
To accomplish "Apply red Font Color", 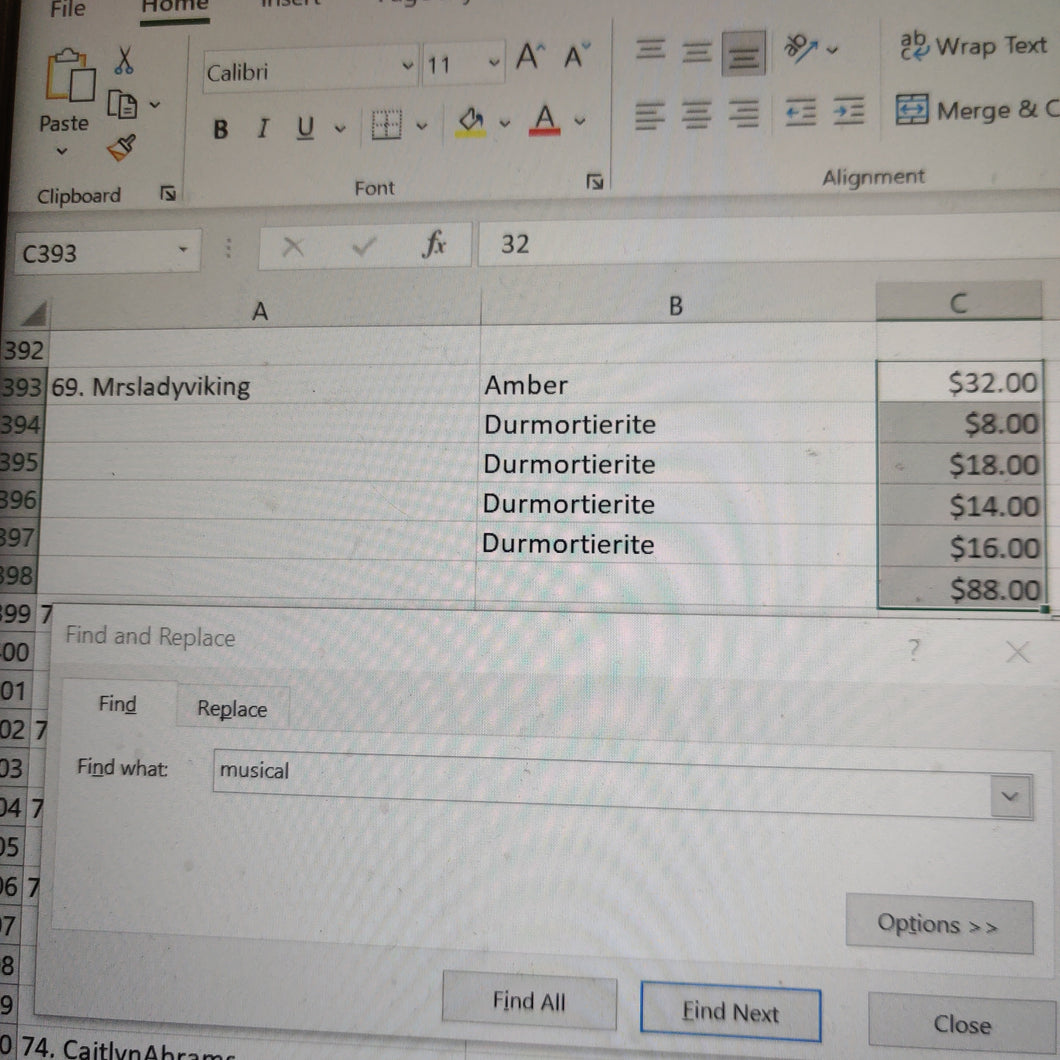I will pos(545,120).
